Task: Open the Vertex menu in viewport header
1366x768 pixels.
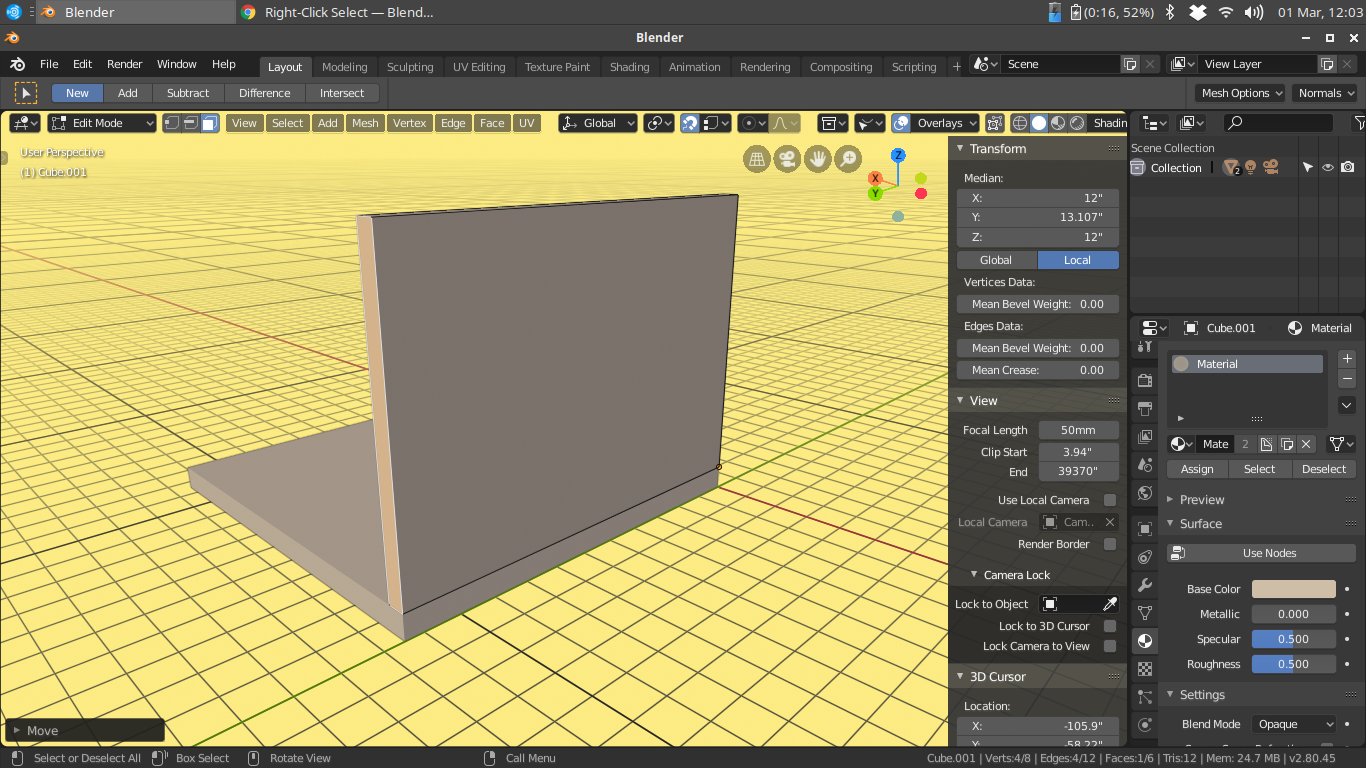Action: pyautogui.click(x=410, y=123)
